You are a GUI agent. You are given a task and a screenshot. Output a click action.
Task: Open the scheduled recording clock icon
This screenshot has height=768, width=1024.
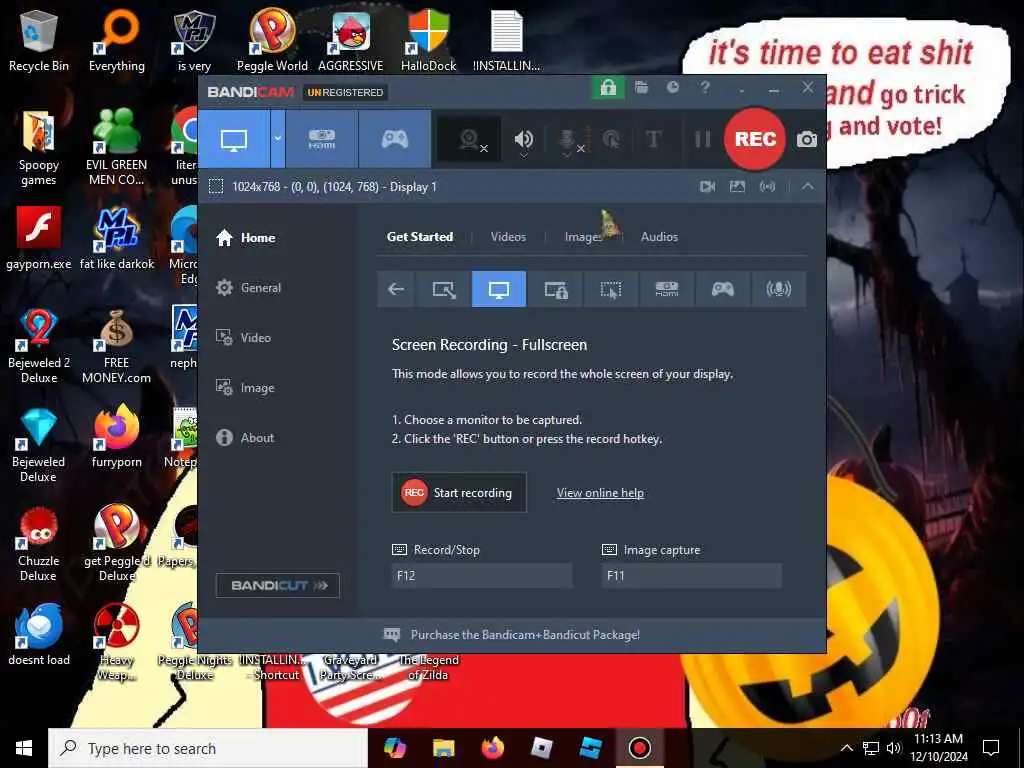(x=673, y=88)
